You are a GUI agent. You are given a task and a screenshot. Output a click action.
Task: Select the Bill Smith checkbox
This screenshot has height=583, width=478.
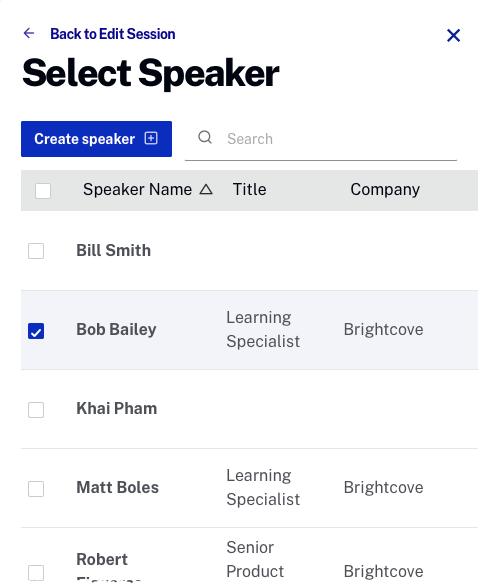[x=36, y=251]
